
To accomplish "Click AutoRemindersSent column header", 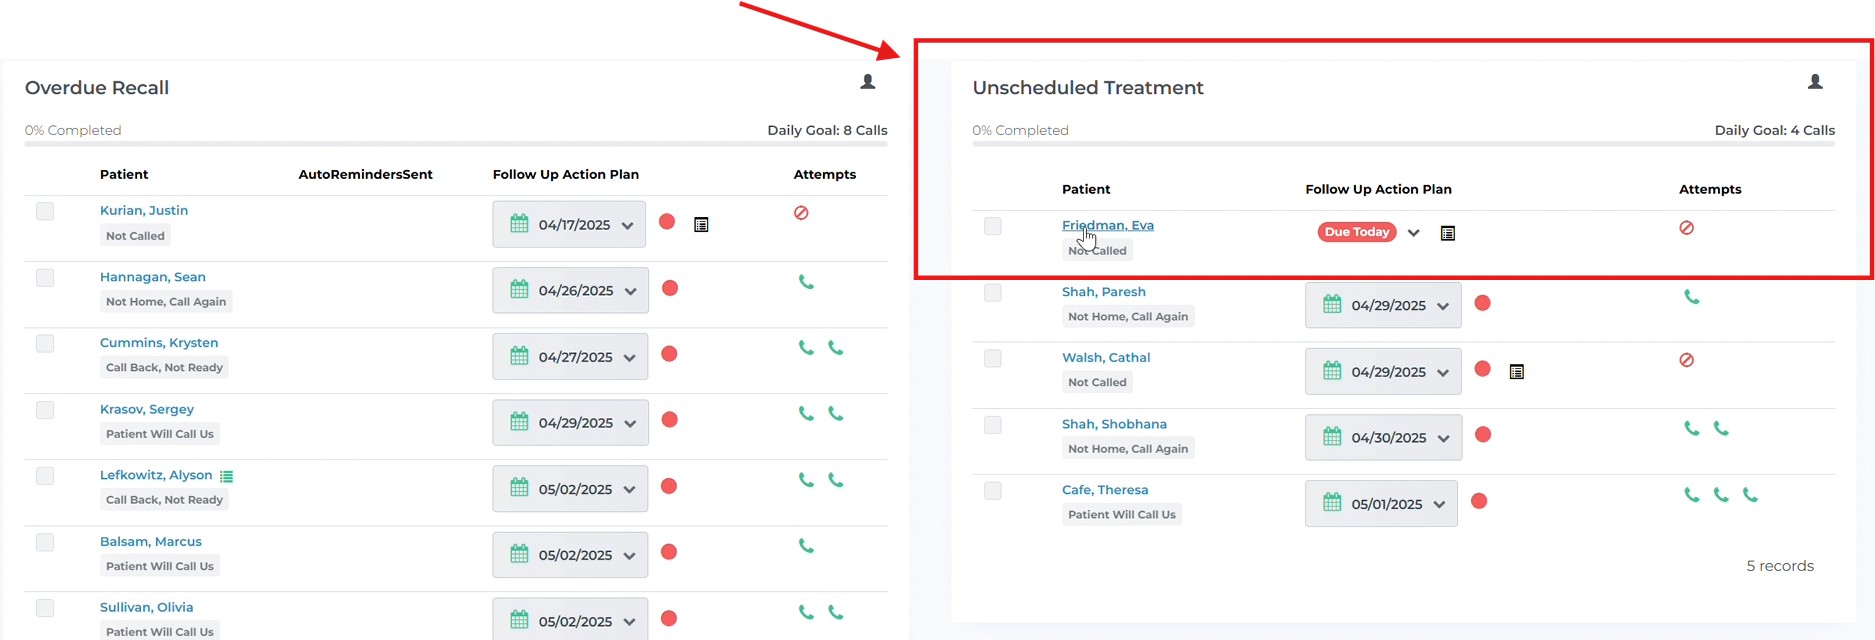I will (365, 174).
